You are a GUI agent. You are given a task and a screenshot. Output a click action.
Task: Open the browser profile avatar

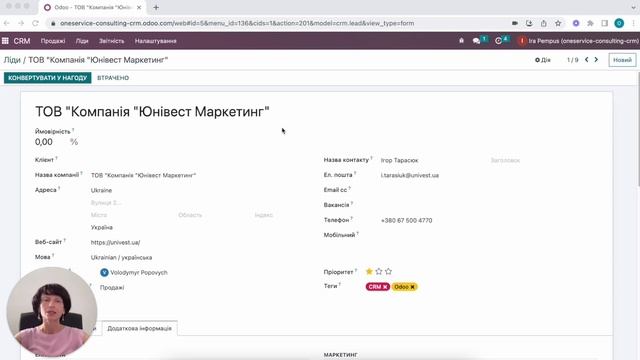pos(619,23)
